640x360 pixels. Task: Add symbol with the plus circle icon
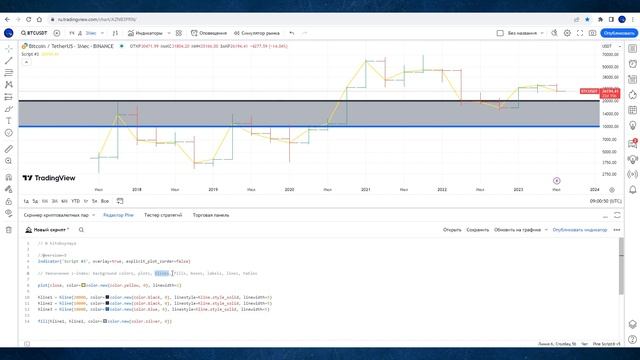(57, 33)
